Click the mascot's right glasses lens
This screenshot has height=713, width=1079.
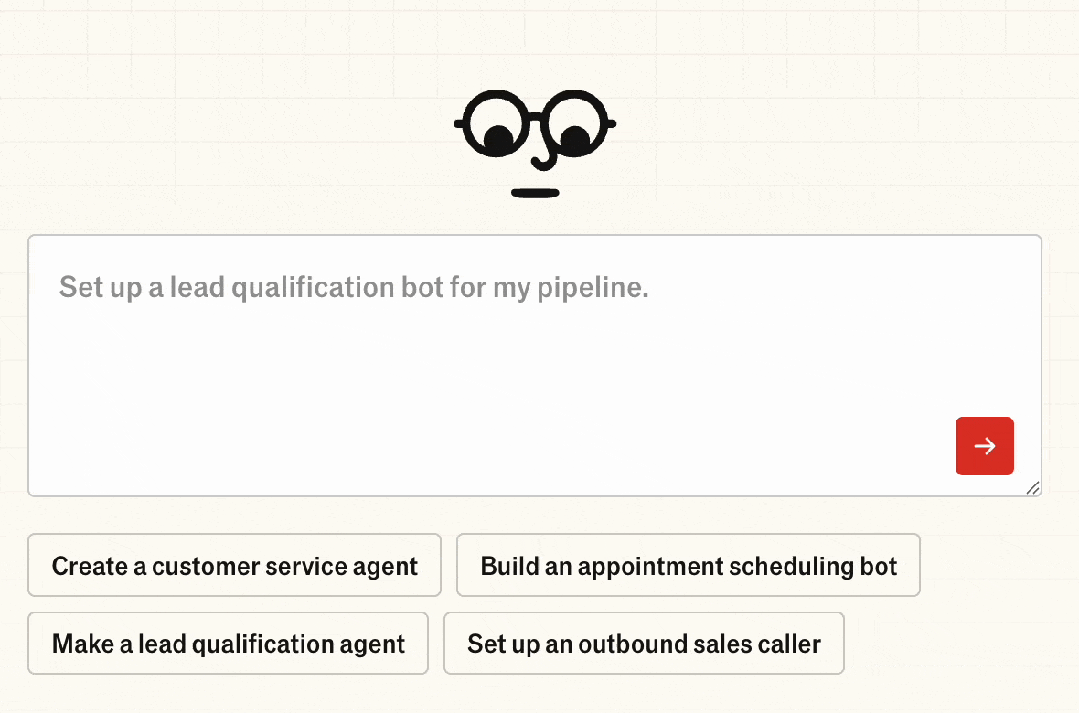pyautogui.click(x=575, y=124)
